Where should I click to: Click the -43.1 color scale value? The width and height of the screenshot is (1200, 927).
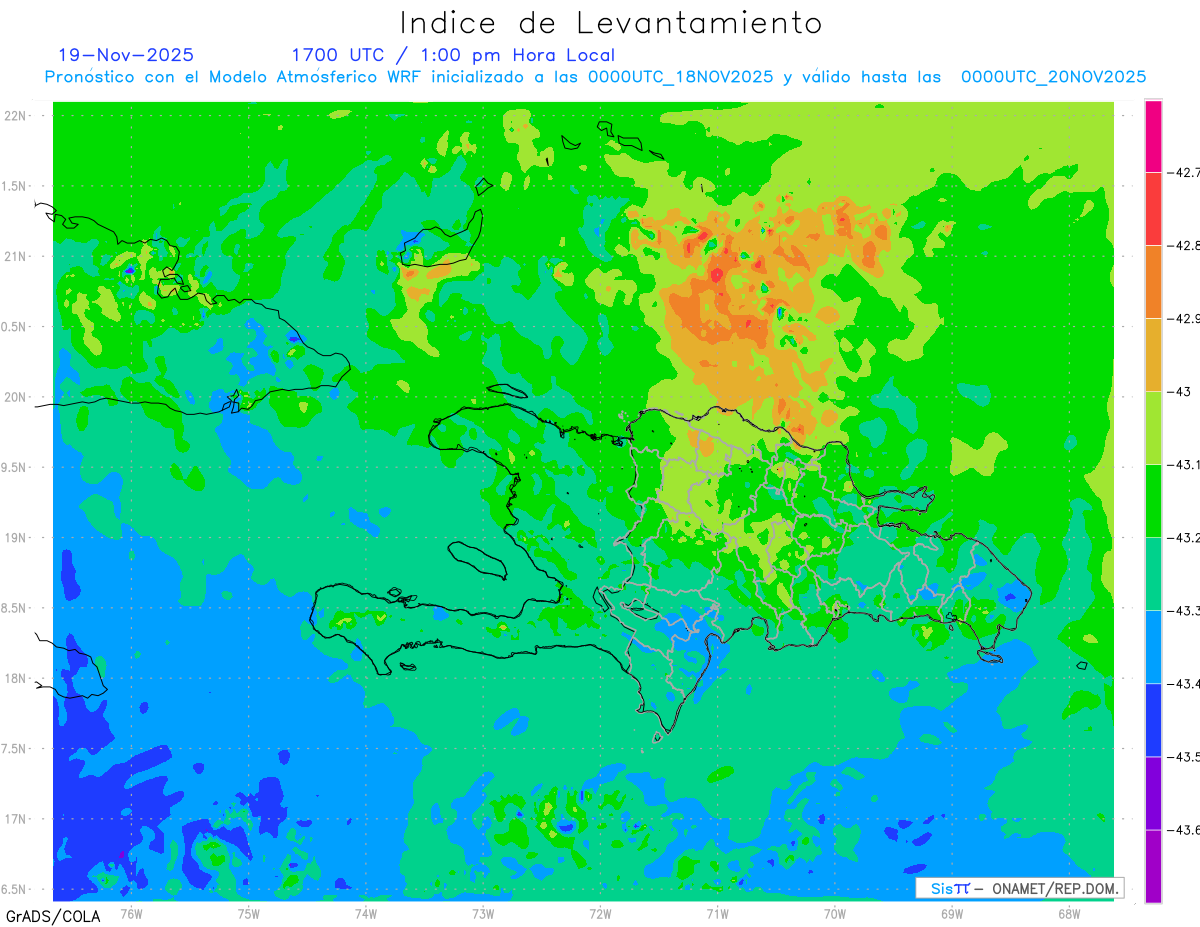pyautogui.click(x=1184, y=465)
